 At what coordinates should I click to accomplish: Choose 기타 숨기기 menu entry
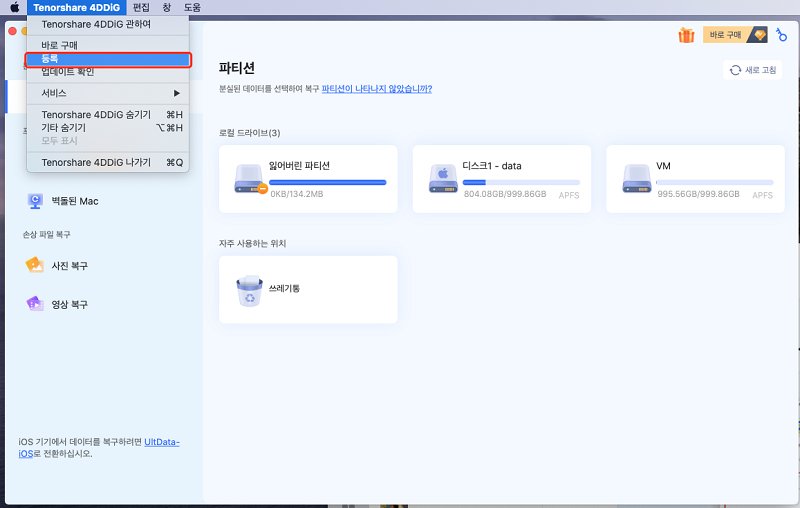pos(108,128)
